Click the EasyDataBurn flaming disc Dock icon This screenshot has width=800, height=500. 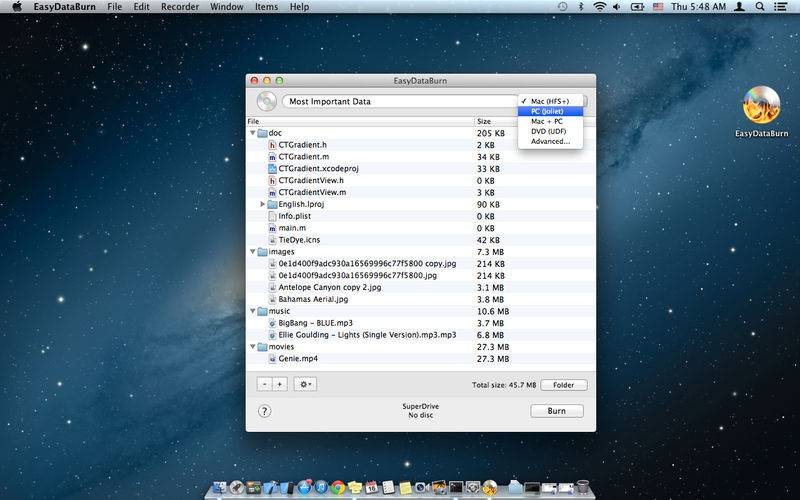(489, 487)
